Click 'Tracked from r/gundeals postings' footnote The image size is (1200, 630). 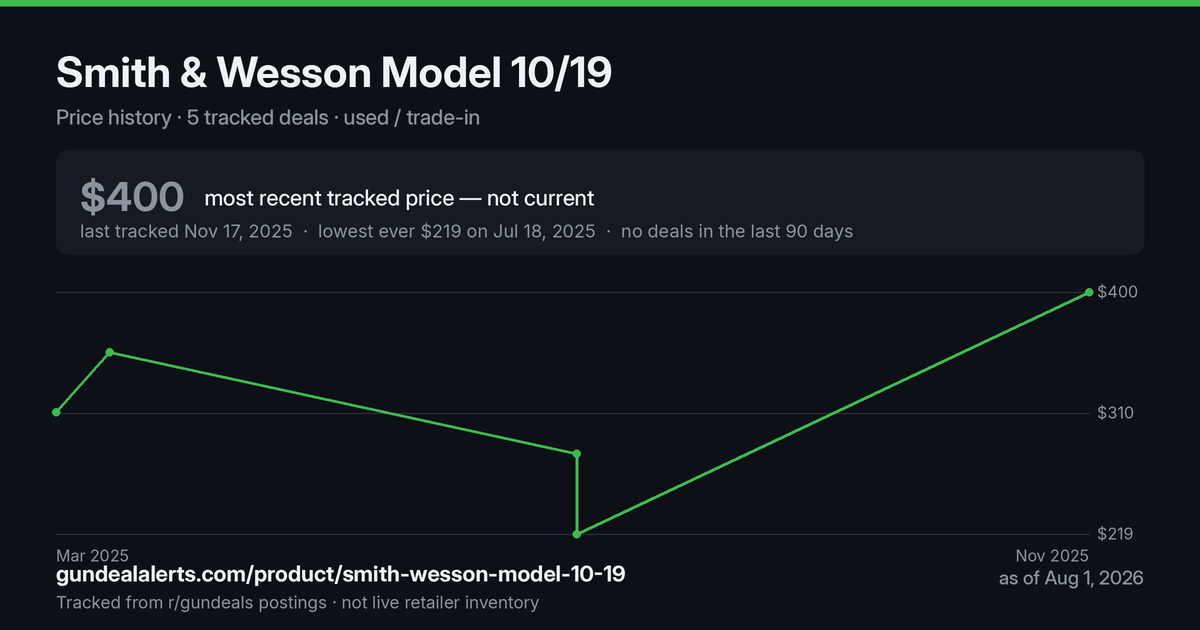tap(191, 602)
